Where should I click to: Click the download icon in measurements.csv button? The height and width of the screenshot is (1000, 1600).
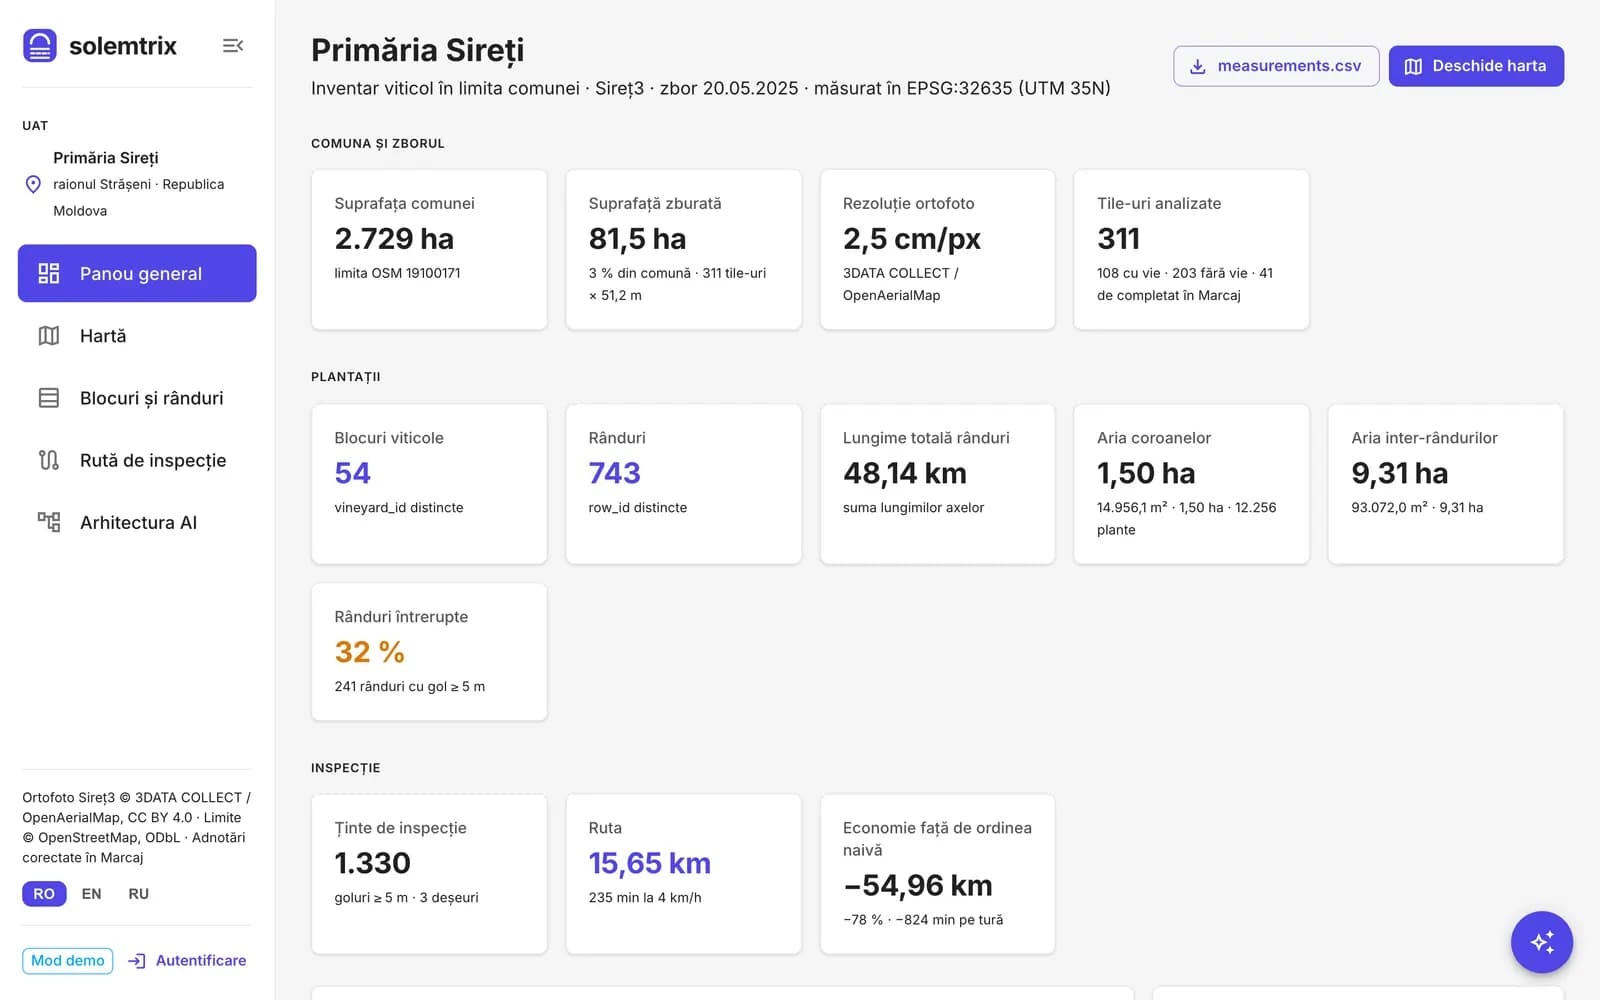point(1197,66)
